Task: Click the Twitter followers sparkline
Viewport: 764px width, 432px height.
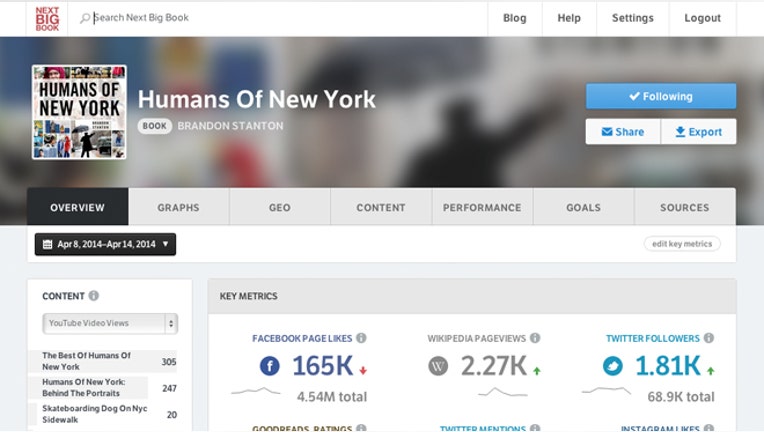Action: (606, 390)
